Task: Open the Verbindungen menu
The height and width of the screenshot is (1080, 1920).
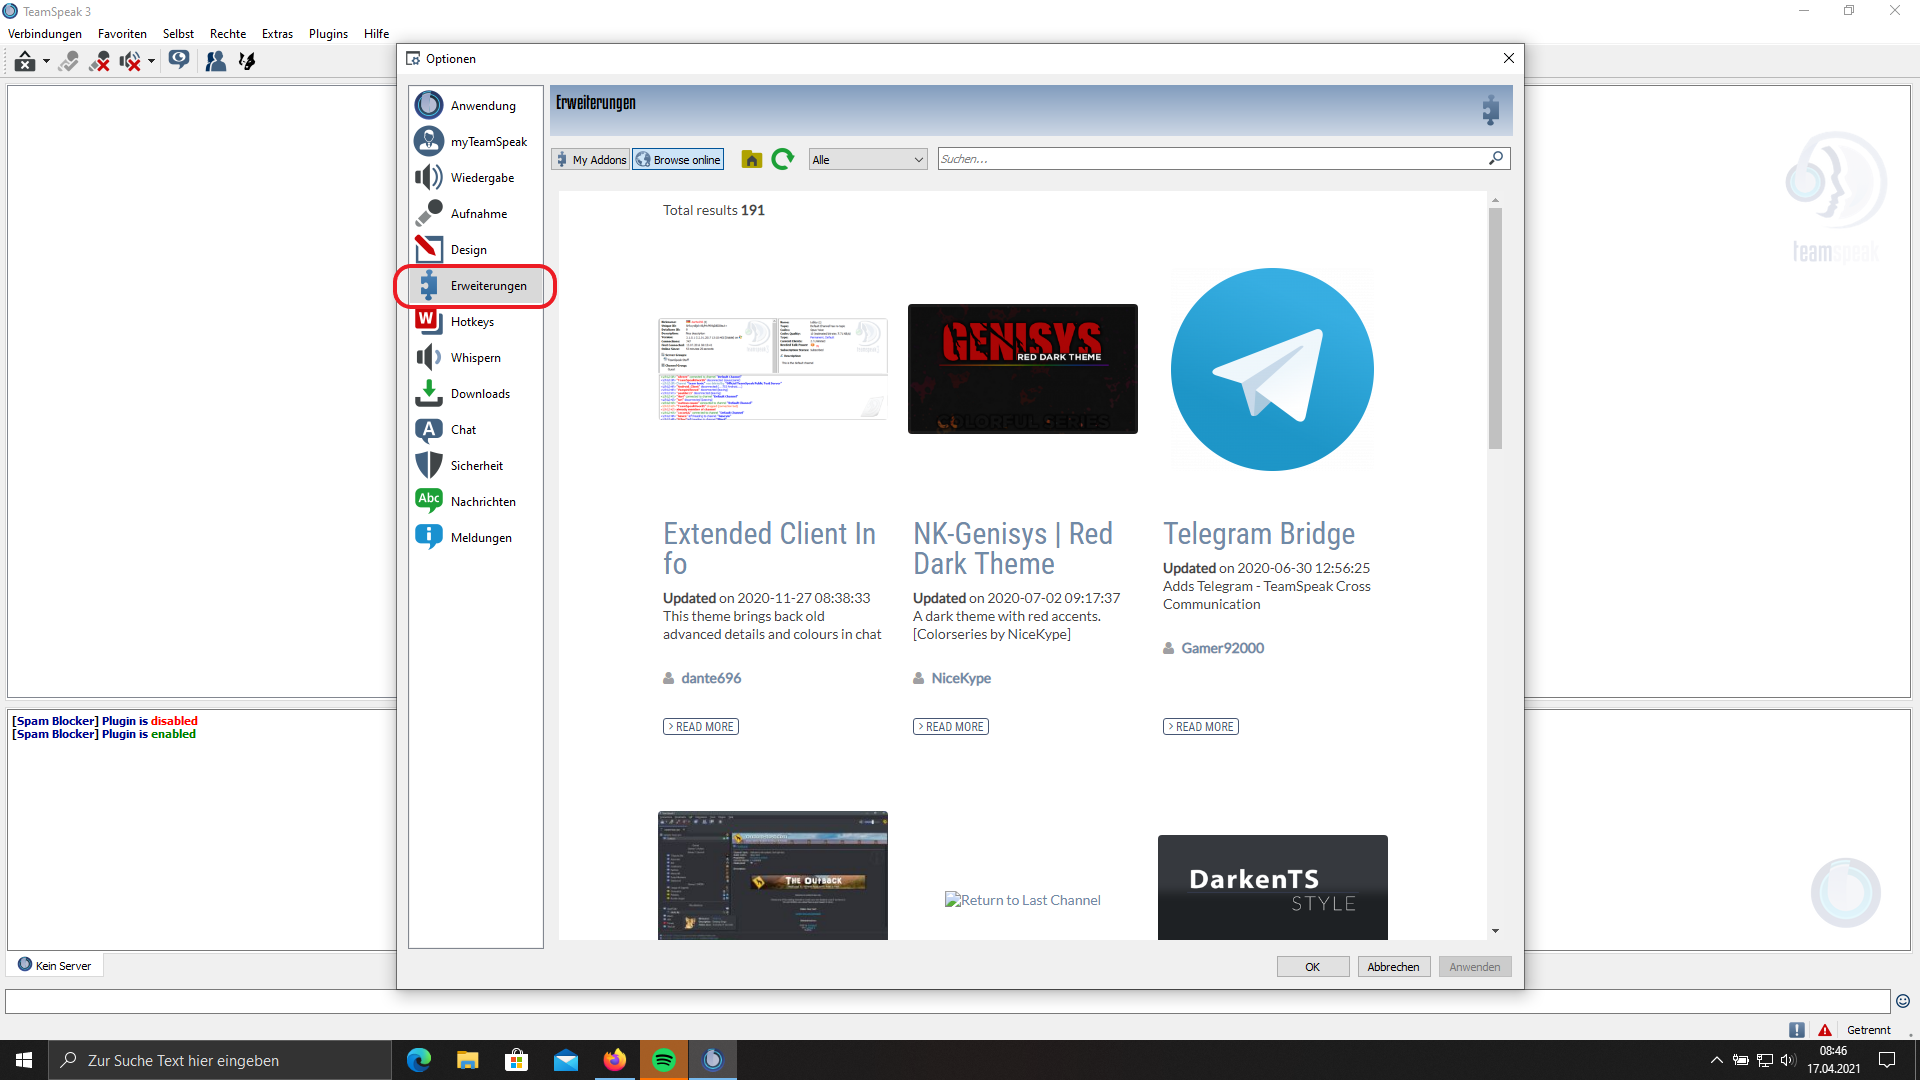Action: (x=45, y=33)
